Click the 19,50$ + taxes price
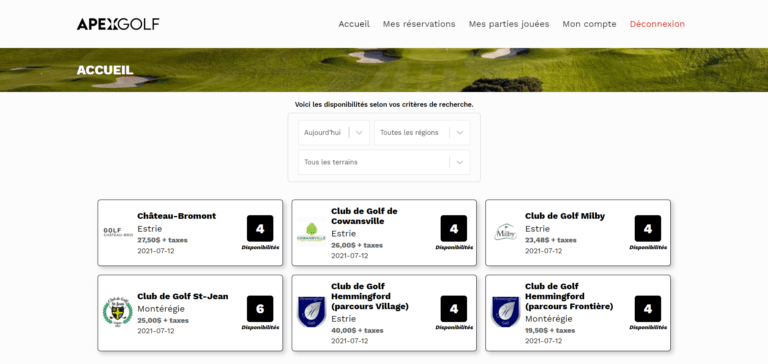768x364 pixels. coord(550,331)
